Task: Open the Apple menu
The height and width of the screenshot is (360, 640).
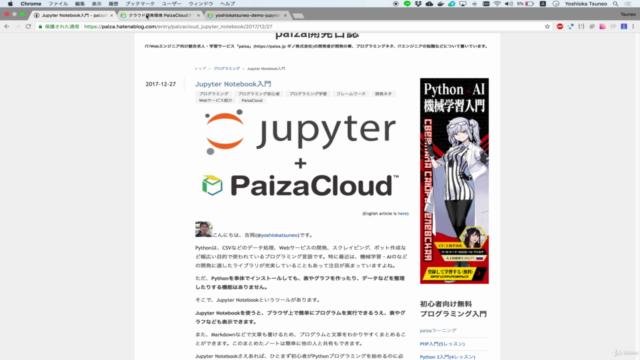Action: pos(10,4)
